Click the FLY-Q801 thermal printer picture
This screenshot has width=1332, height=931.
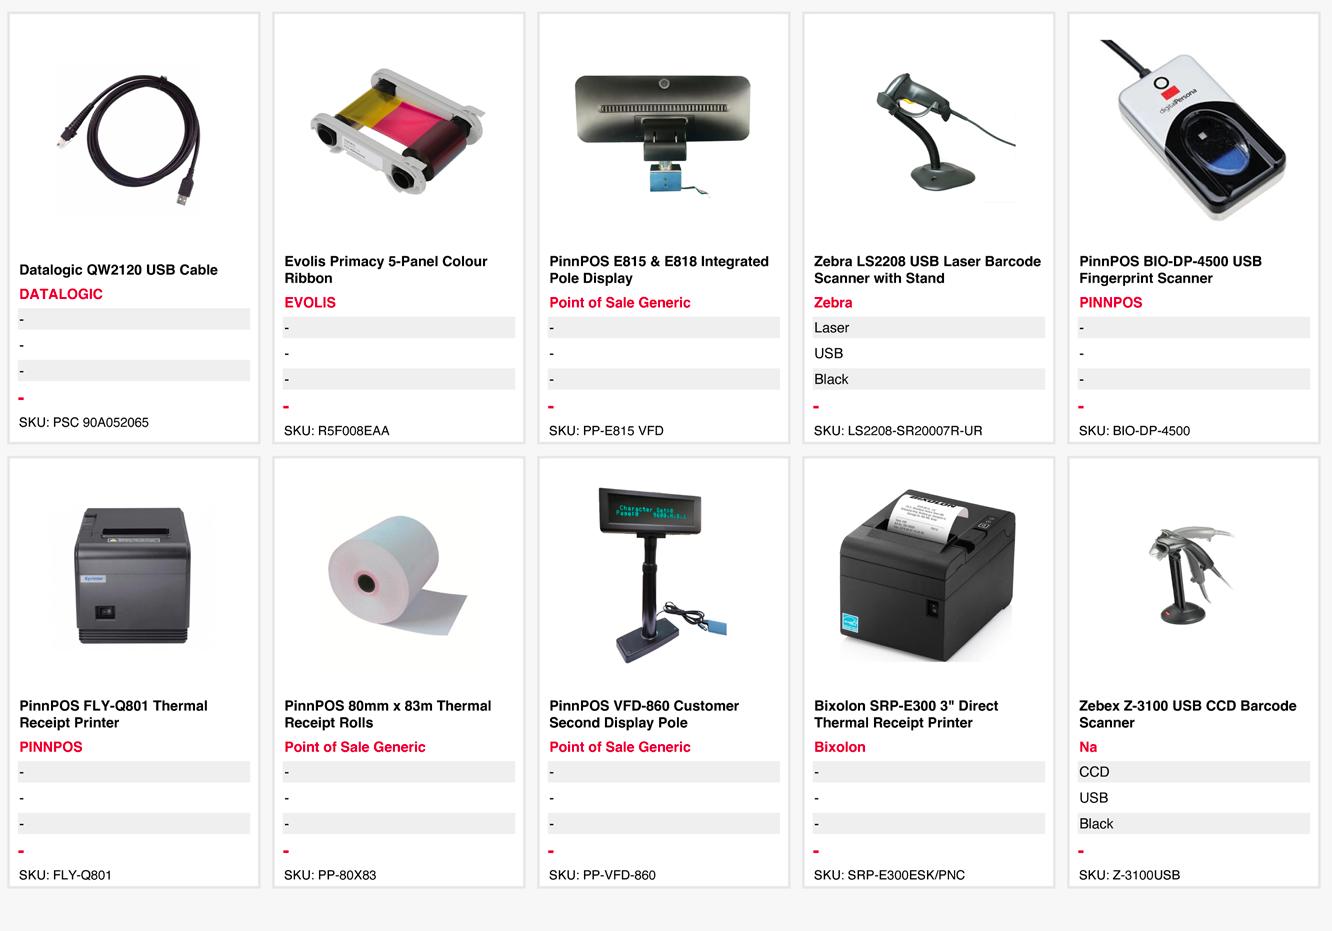coord(134,576)
